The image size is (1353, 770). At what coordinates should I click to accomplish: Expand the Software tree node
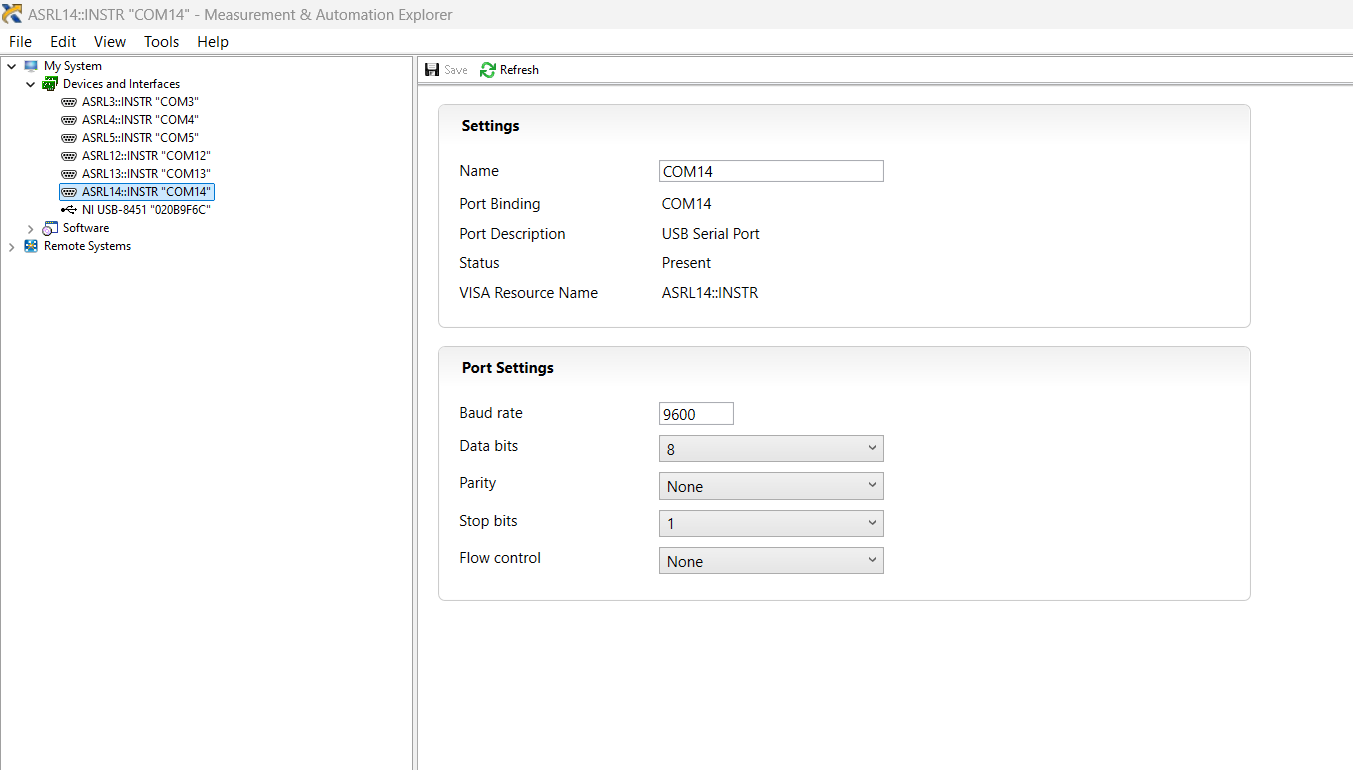point(31,229)
